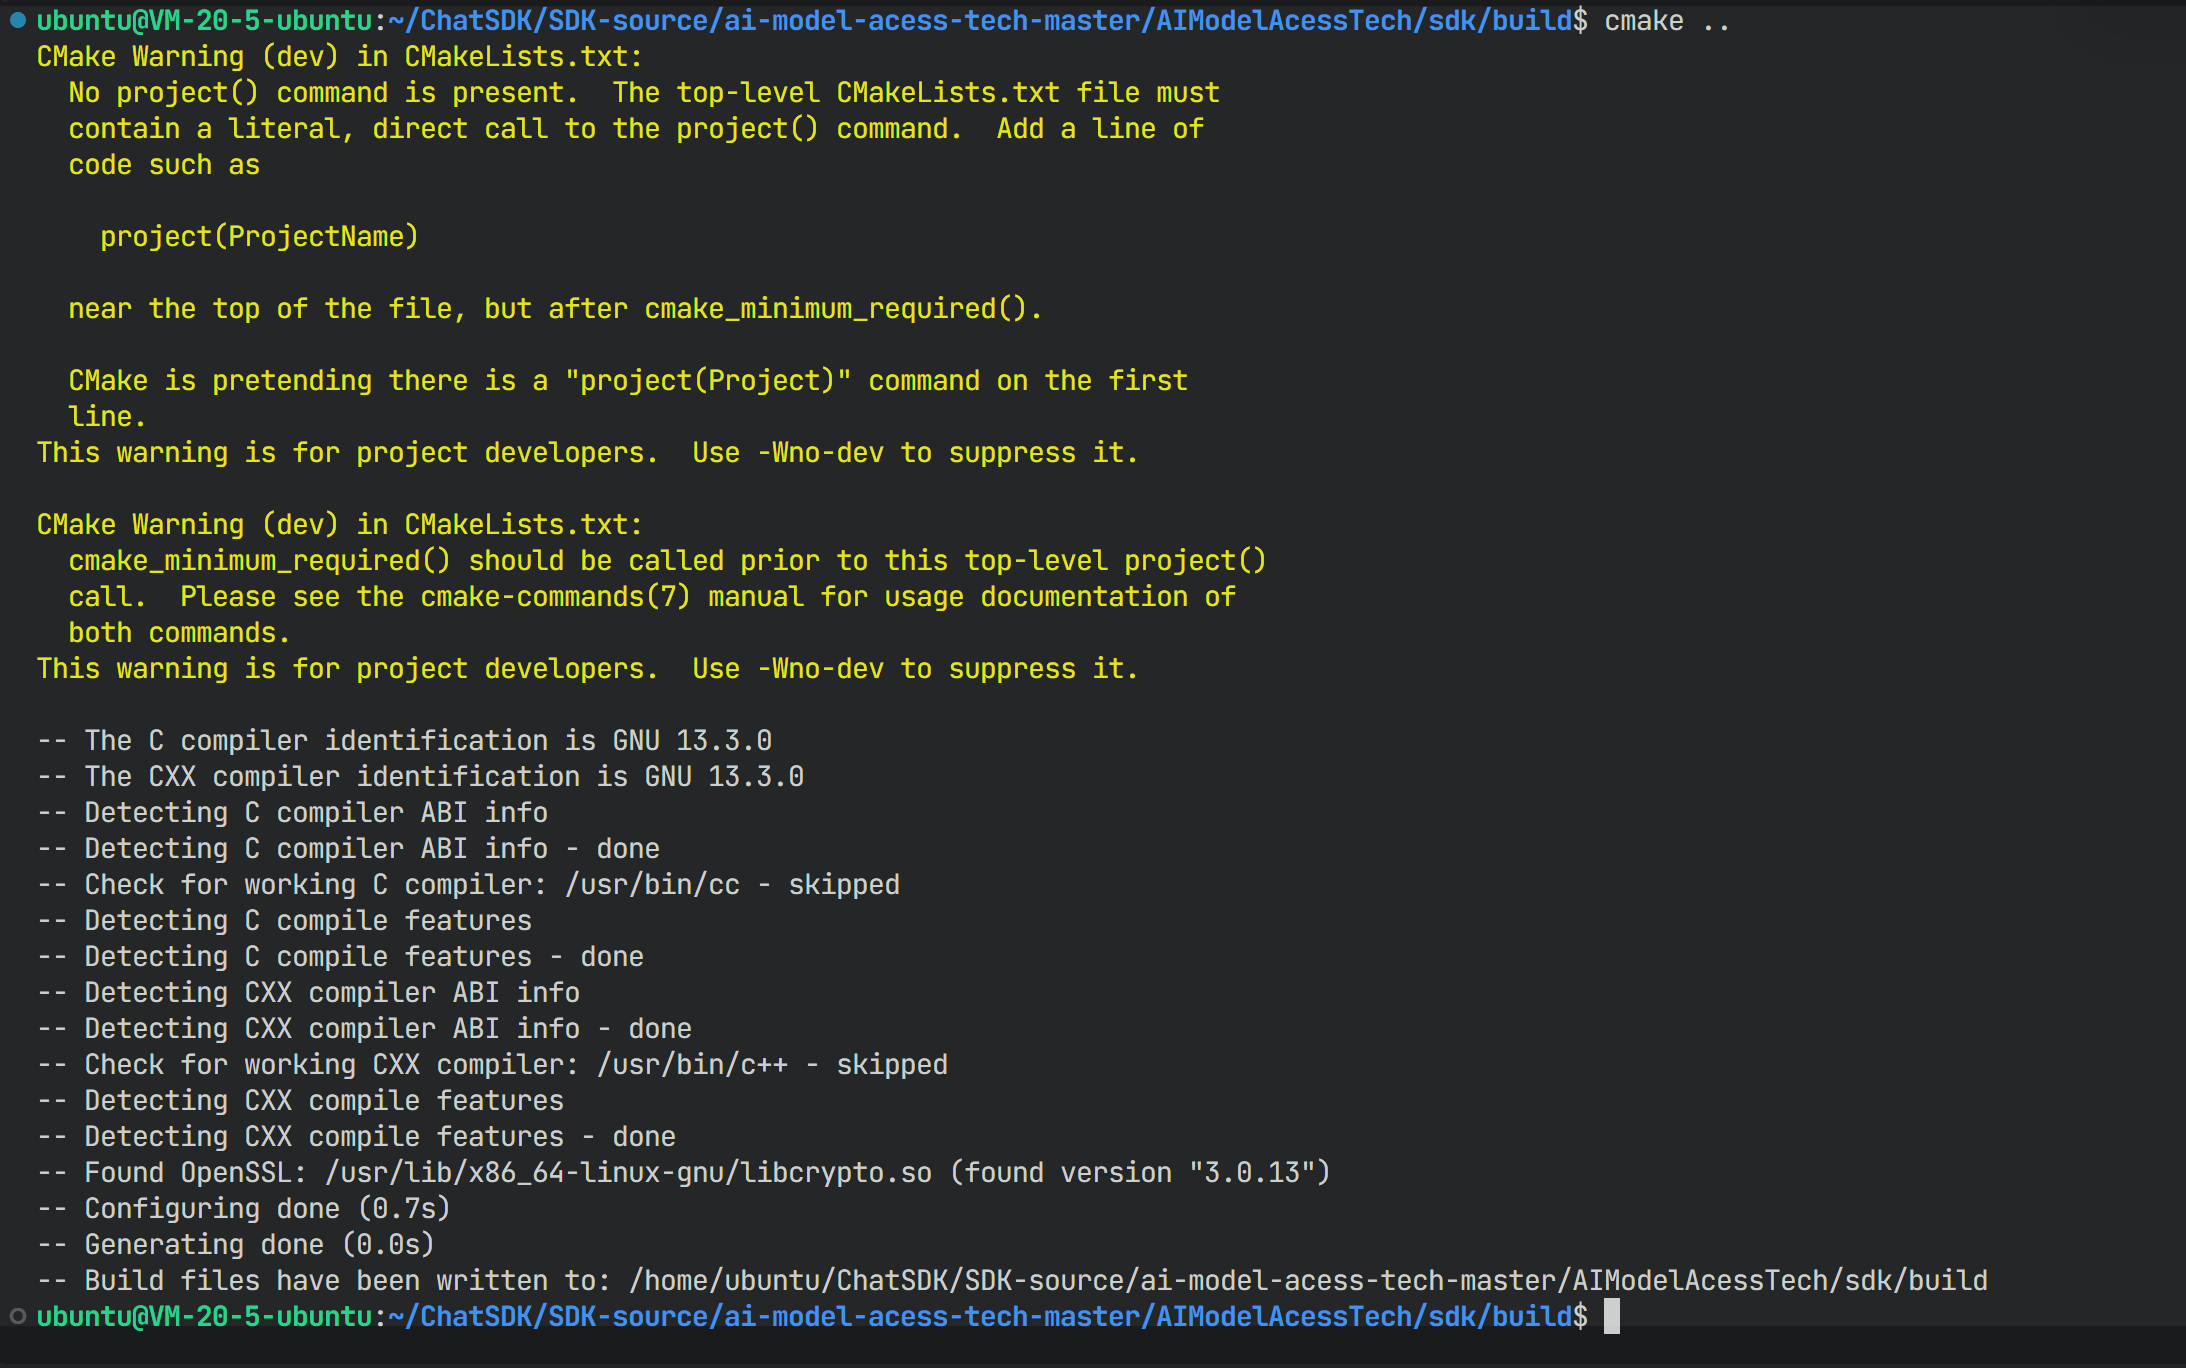
Task: Click the cmake-commands(7) manual reference
Action: point(555,597)
